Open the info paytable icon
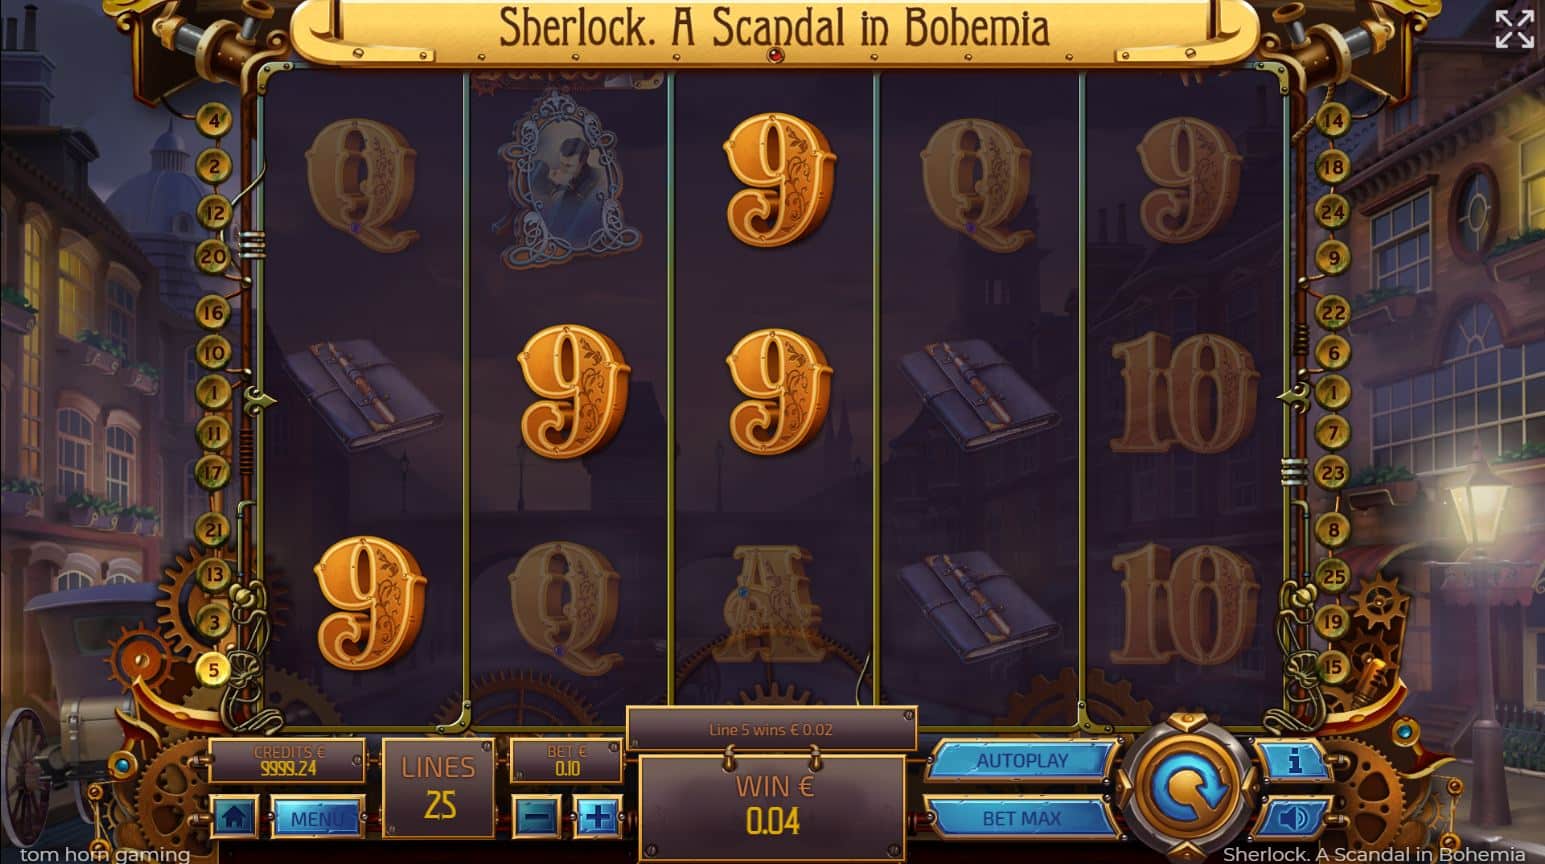 (1295, 762)
